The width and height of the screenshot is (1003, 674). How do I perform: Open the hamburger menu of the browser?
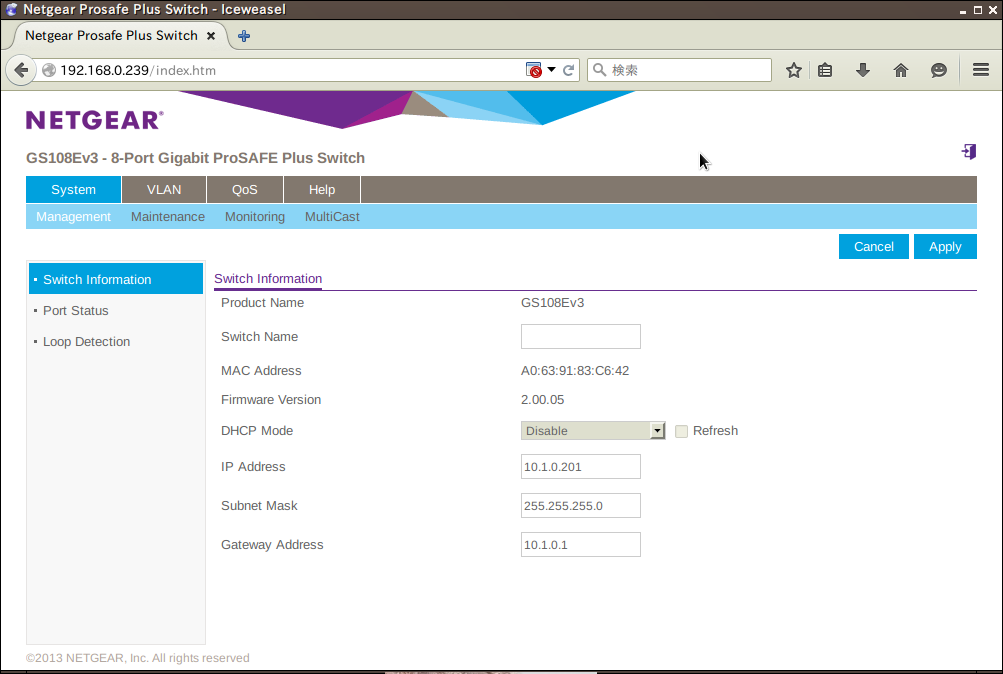tap(981, 70)
